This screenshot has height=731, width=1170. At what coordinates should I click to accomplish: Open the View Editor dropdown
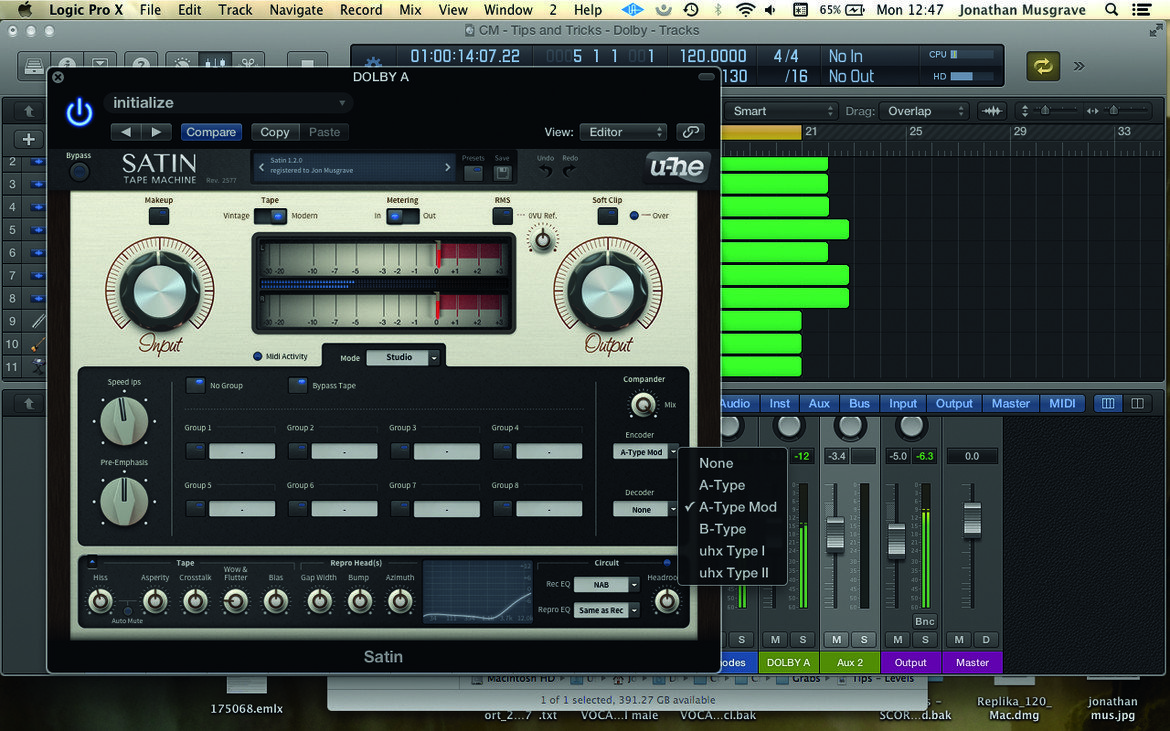(623, 132)
